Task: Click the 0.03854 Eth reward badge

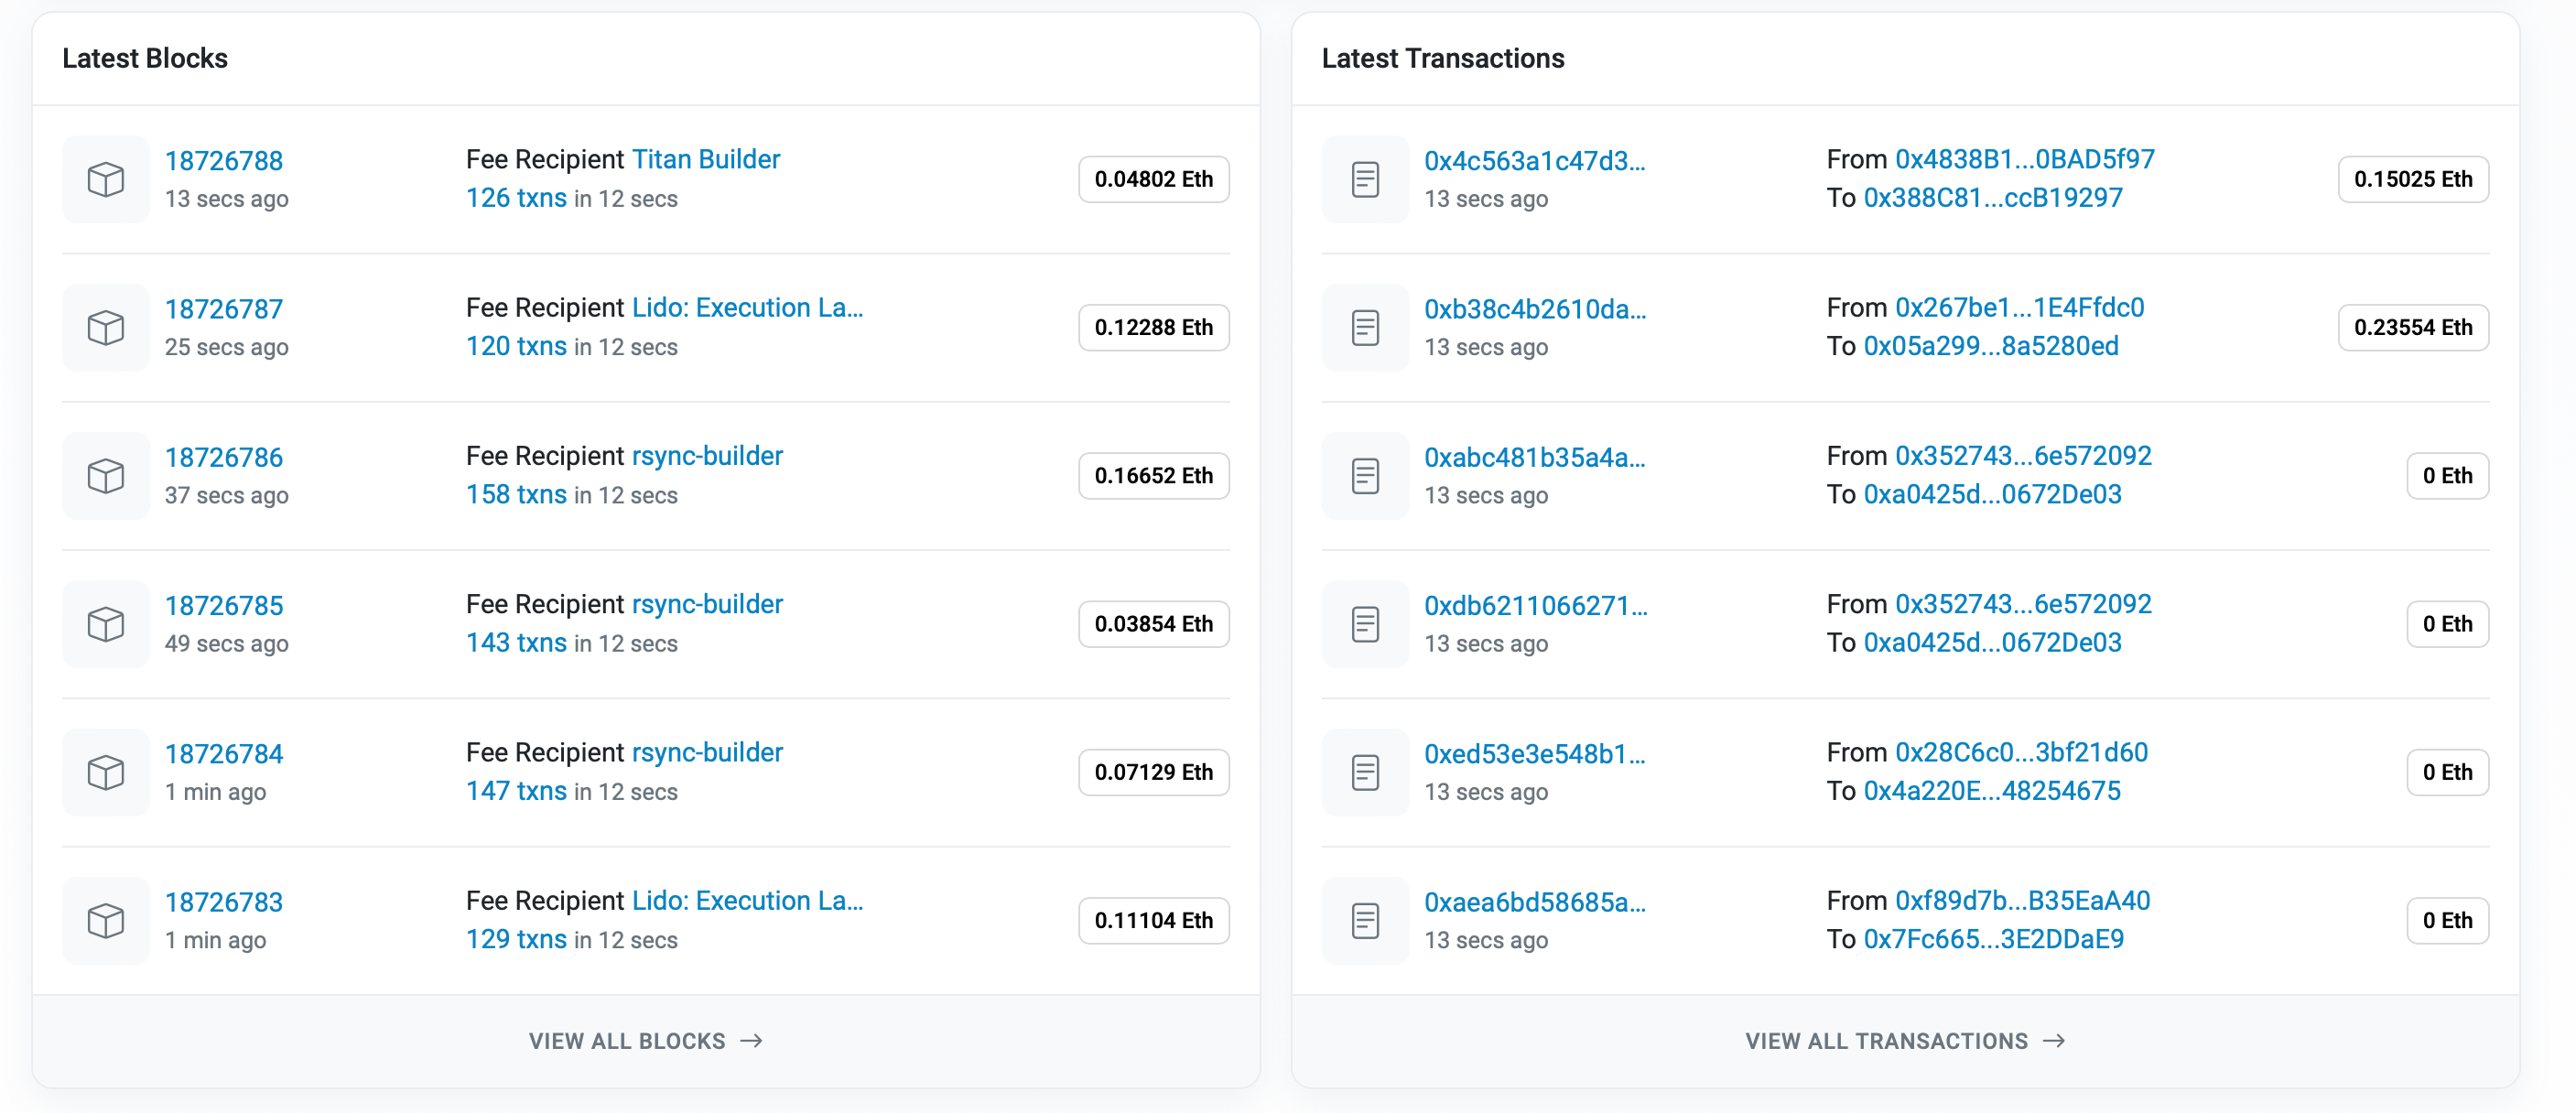Action: click(x=1154, y=624)
